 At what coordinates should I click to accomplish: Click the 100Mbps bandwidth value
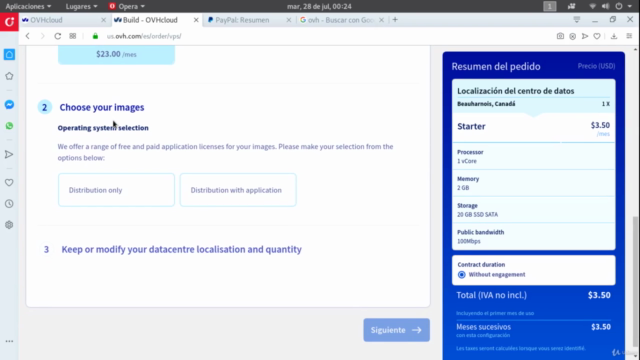[469, 241]
